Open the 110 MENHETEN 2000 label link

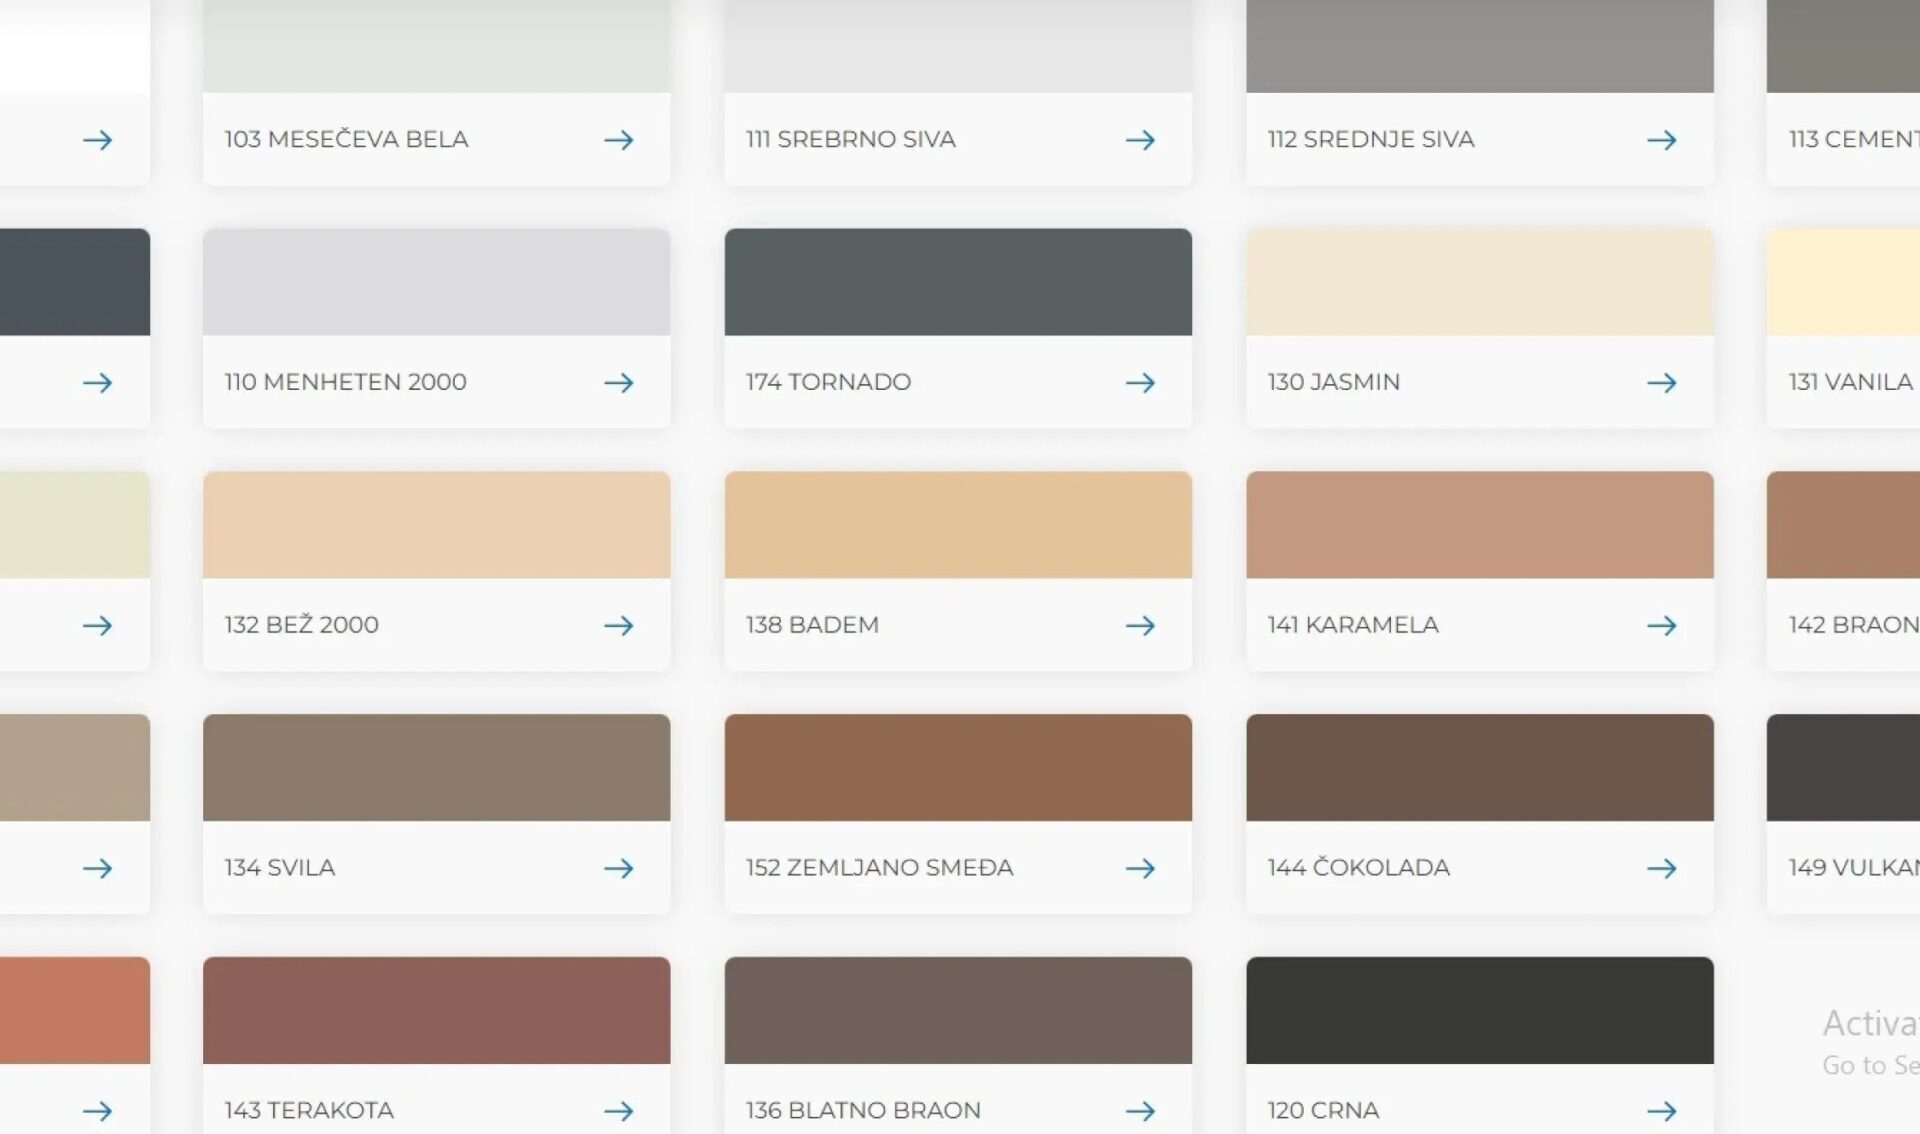tap(345, 382)
